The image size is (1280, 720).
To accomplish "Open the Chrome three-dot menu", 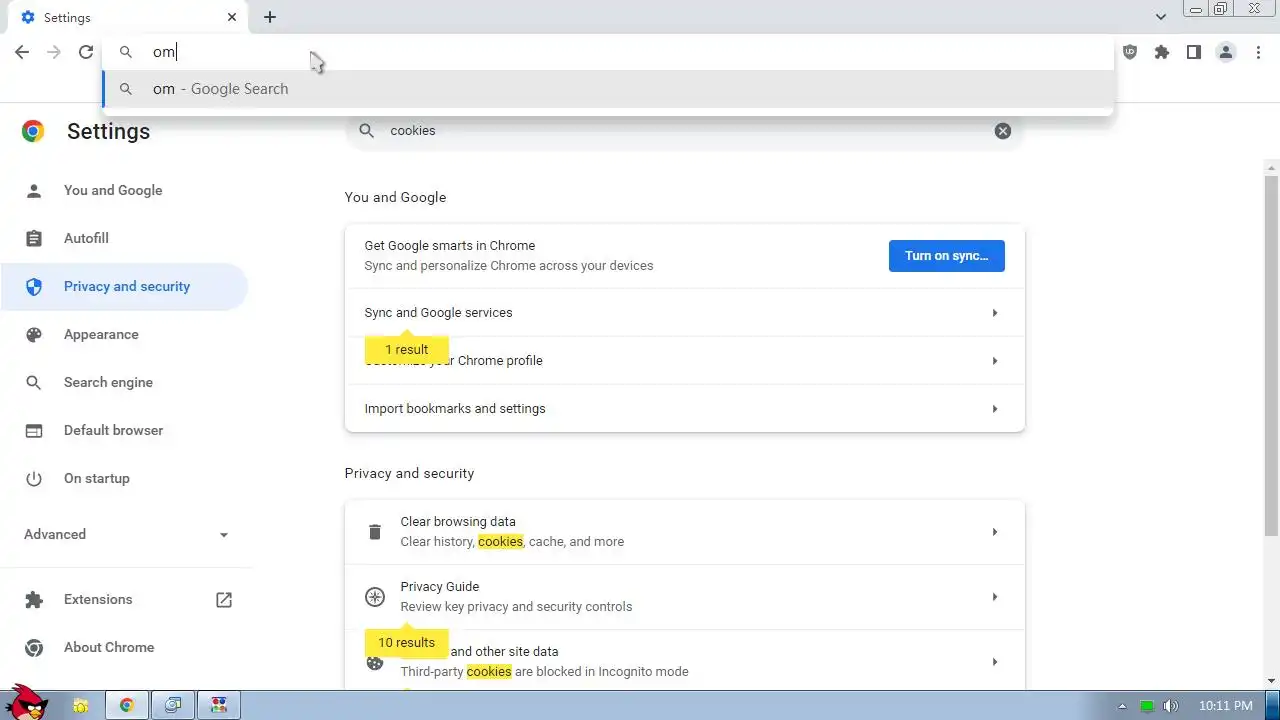I will coord(1258,52).
